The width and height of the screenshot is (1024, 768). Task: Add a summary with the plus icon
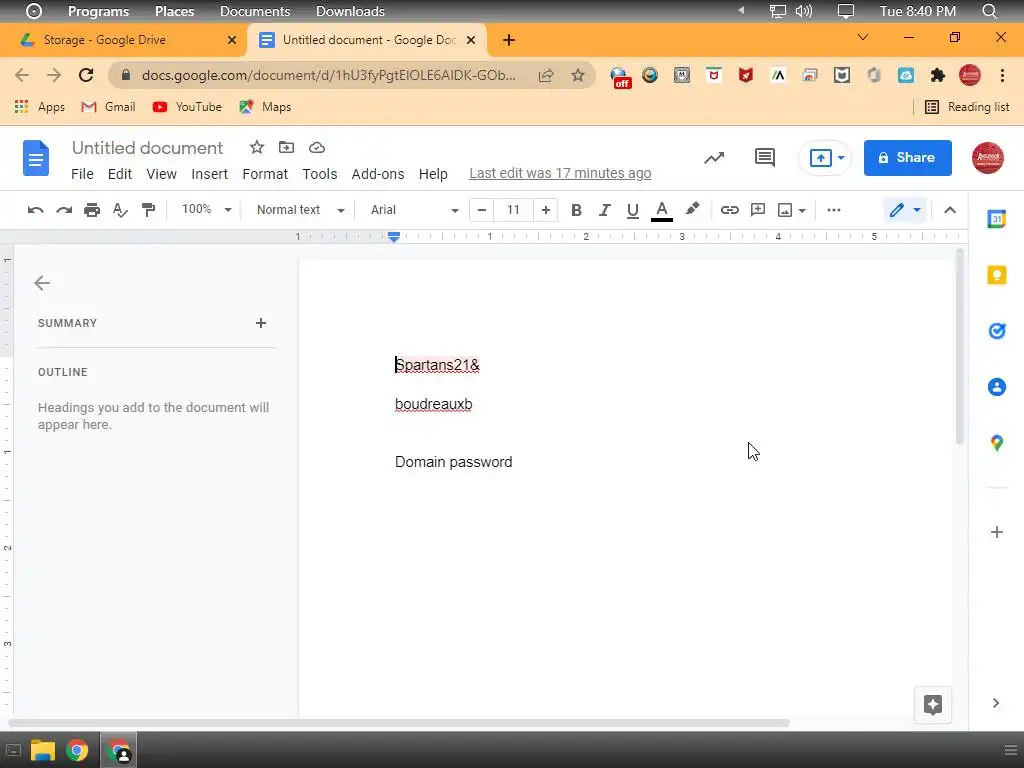click(x=261, y=323)
